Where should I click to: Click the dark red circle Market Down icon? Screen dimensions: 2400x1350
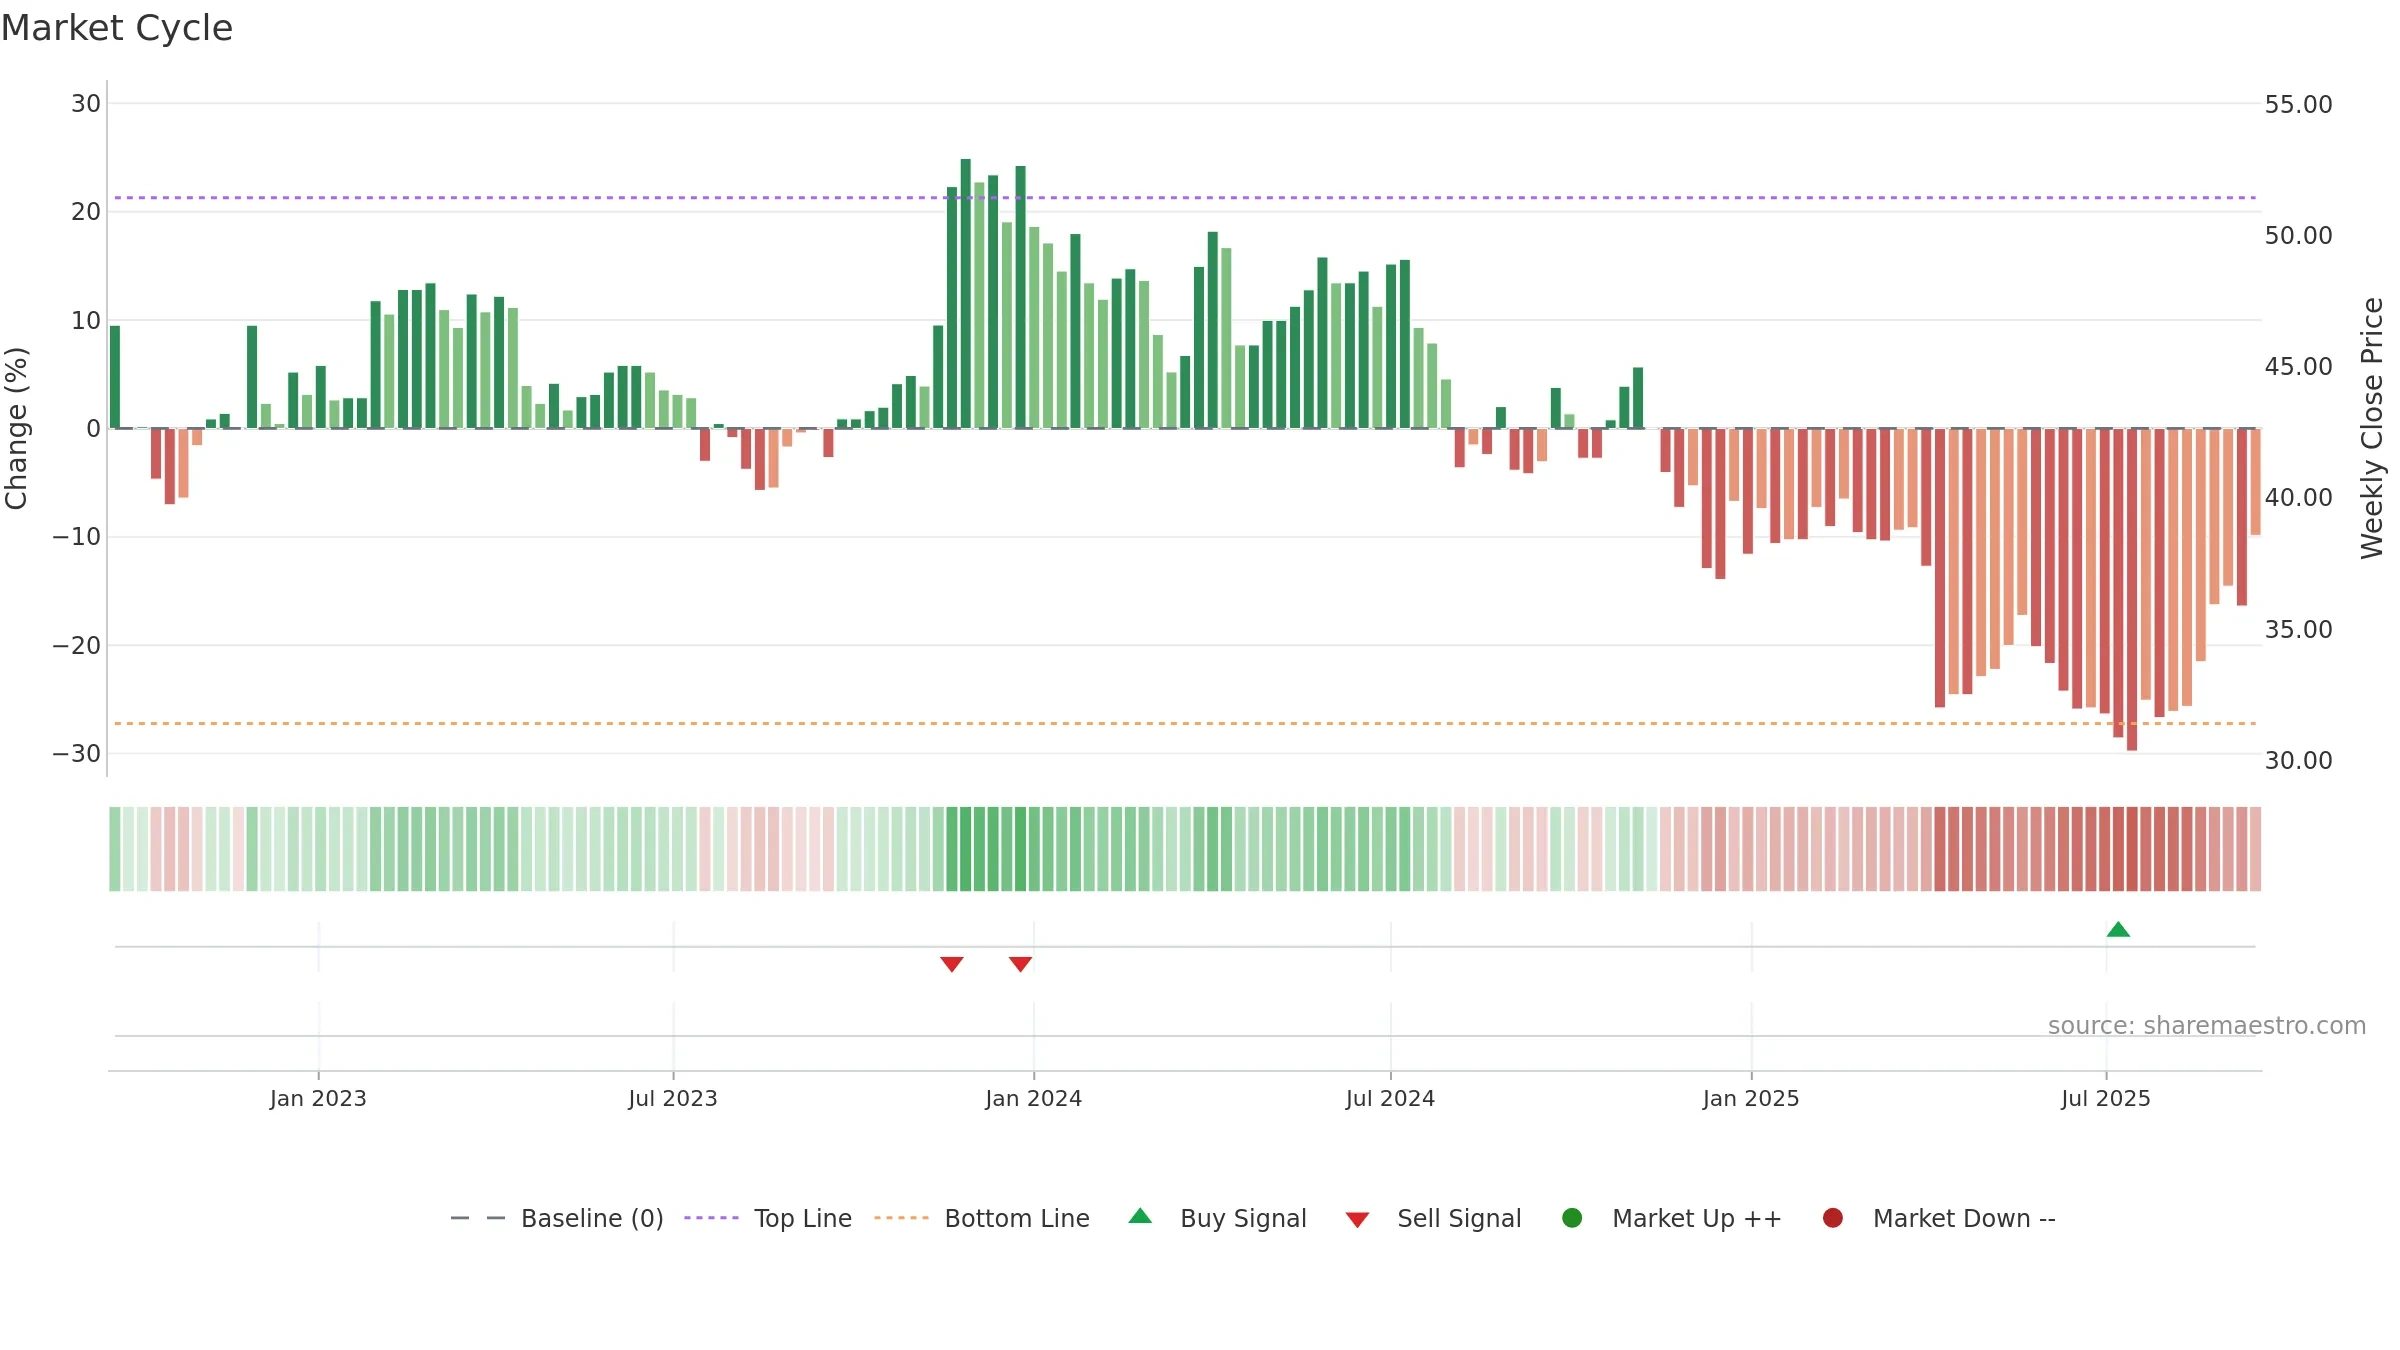[1833, 1218]
